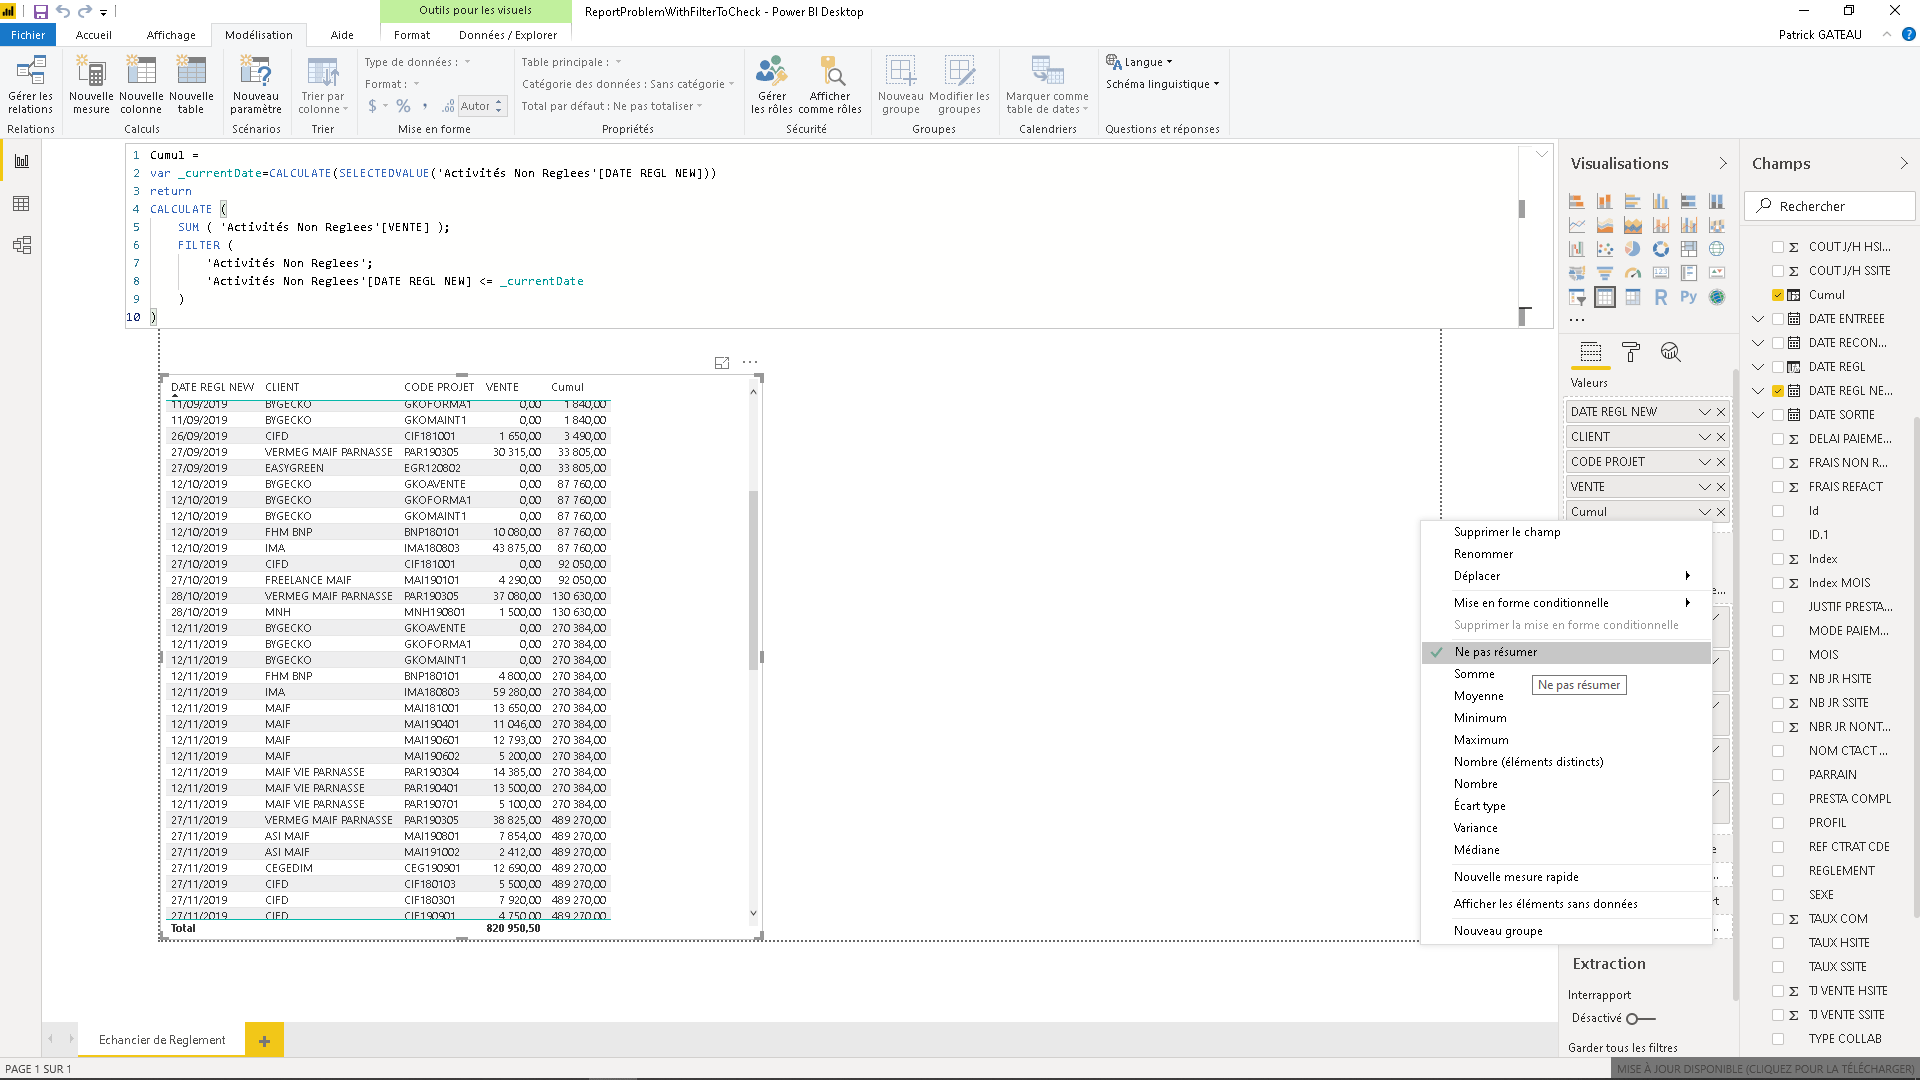Open the table visual's more options ellipsis
The width and height of the screenshot is (1920, 1080).
tap(750, 363)
